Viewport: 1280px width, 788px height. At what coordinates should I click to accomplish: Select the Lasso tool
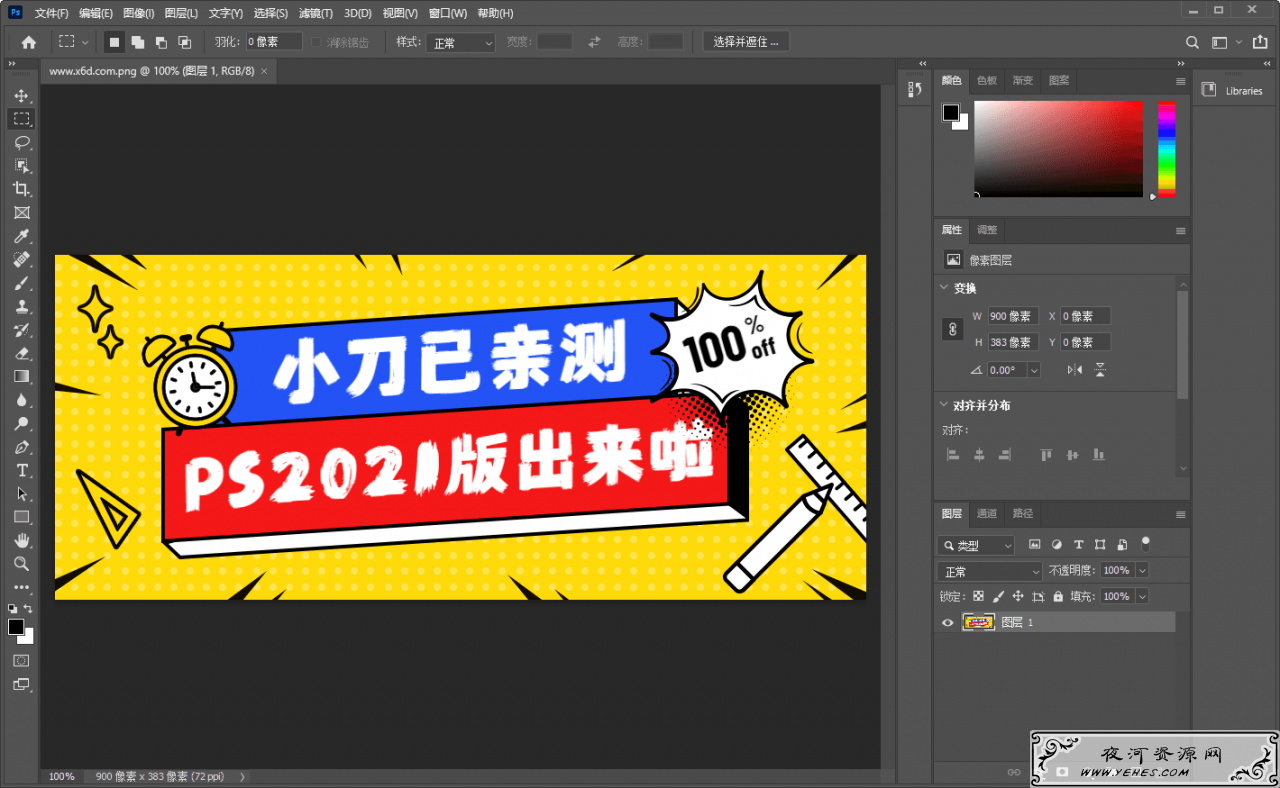click(x=21, y=142)
